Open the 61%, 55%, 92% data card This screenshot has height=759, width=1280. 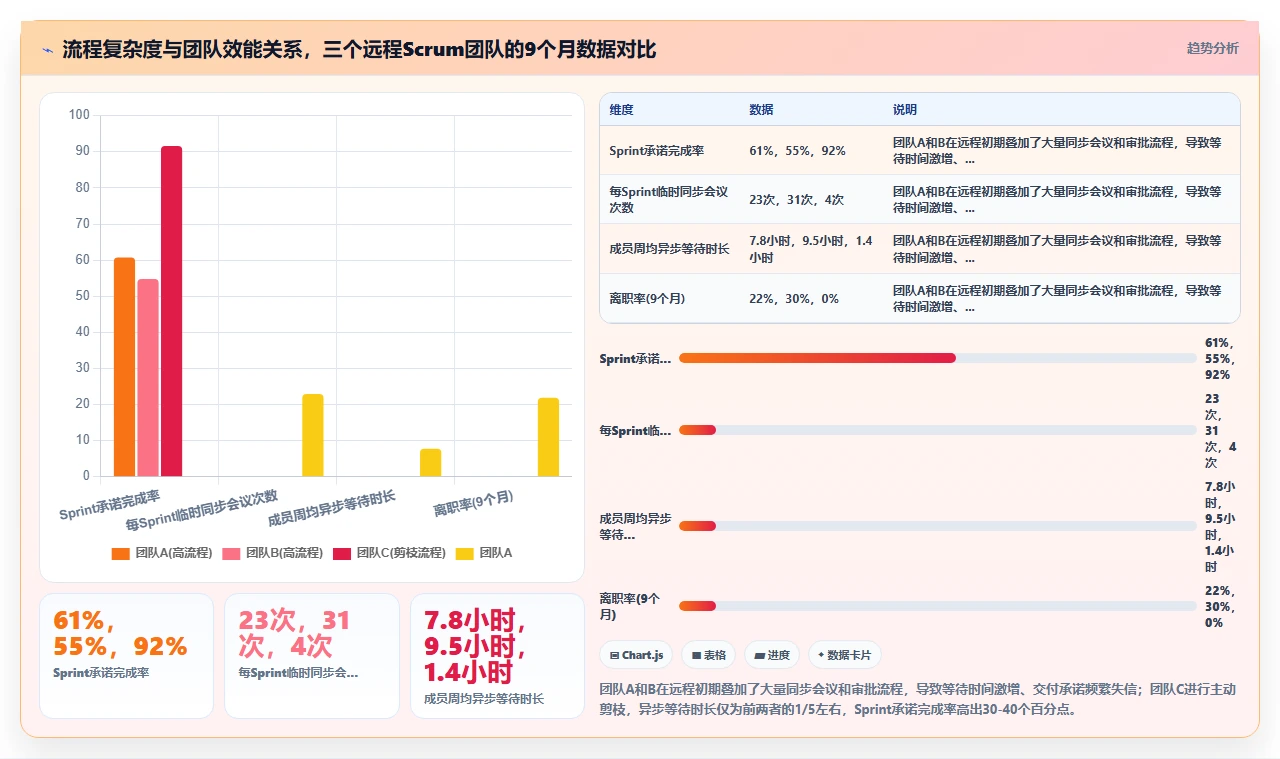coord(126,656)
